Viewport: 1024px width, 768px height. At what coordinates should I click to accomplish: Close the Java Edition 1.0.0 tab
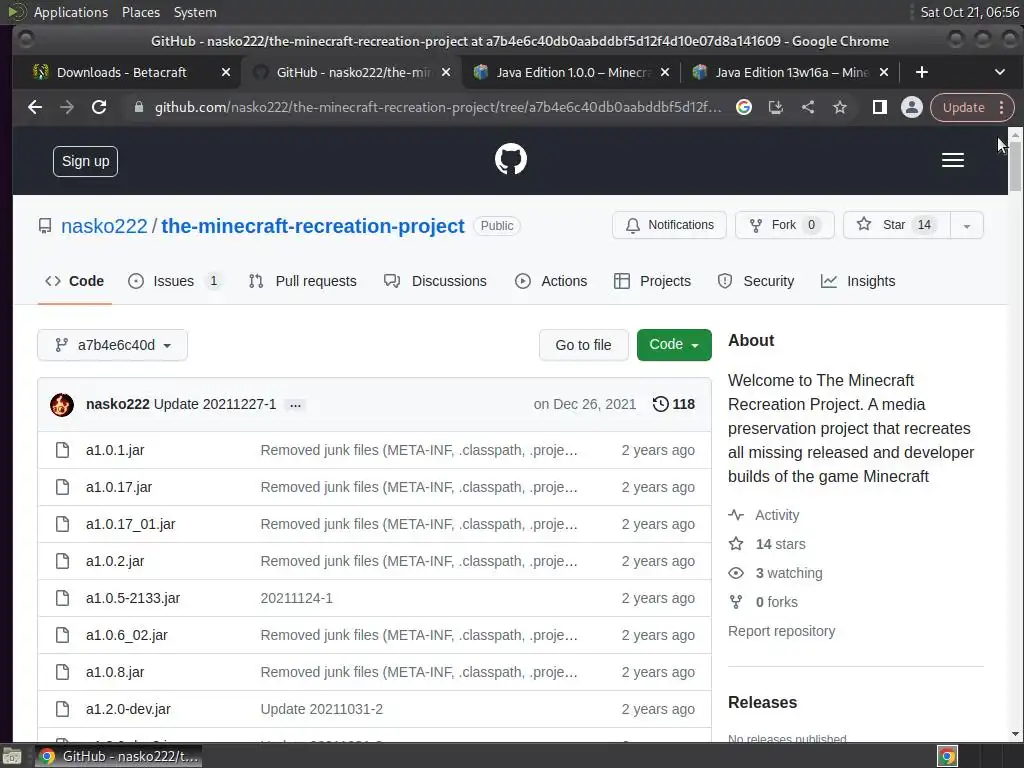(665, 72)
